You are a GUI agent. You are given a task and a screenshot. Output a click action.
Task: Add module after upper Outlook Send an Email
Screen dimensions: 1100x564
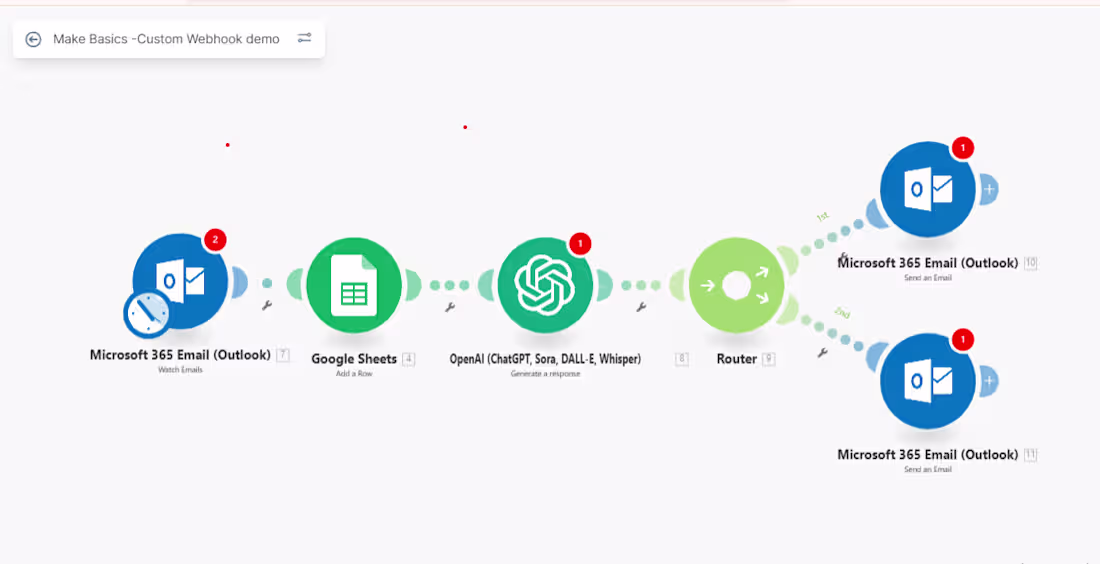coord(988,189)
